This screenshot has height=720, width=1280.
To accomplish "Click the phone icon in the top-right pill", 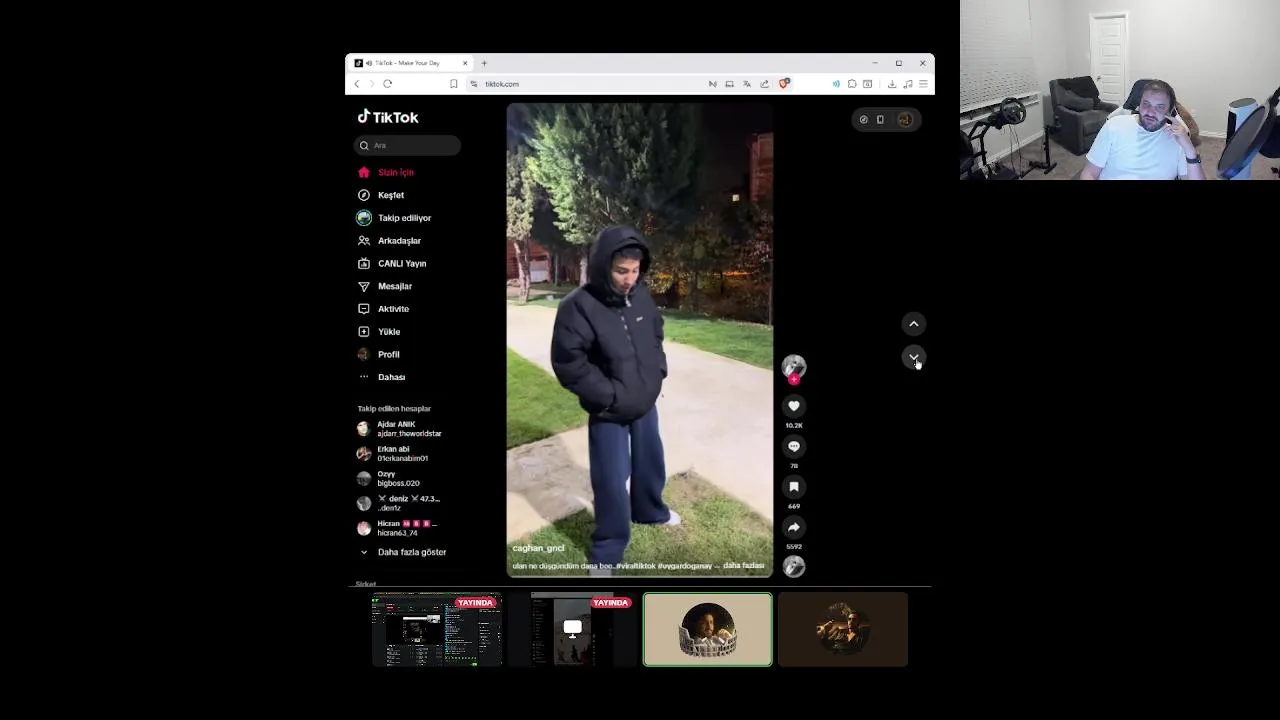I will click(880, 120).
